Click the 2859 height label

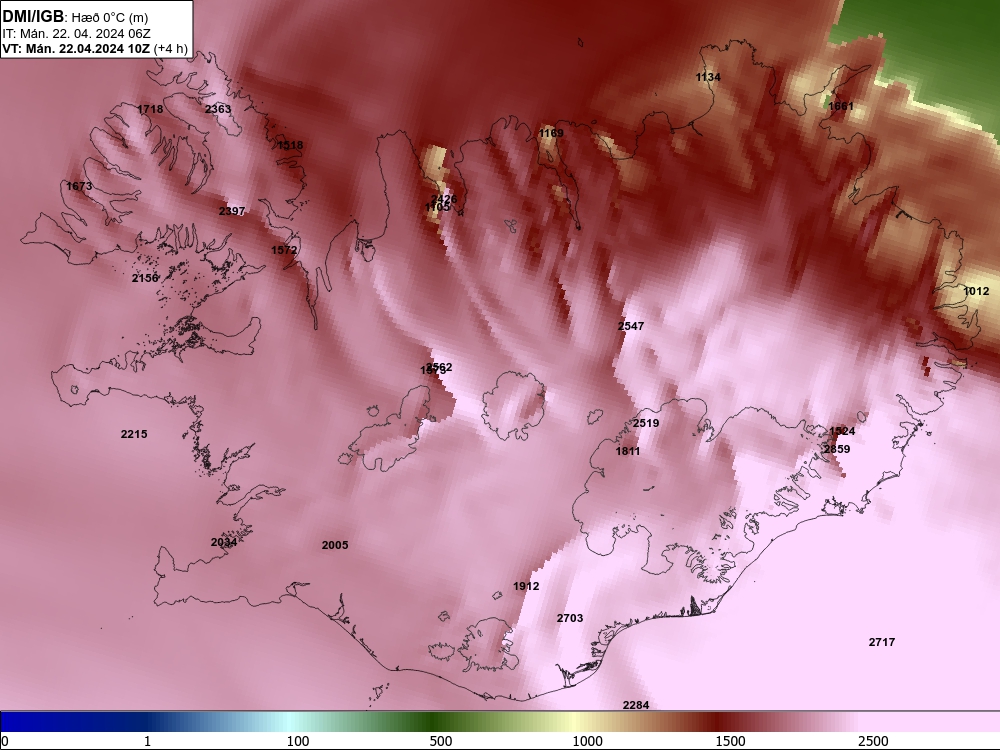tap(837, 449)
